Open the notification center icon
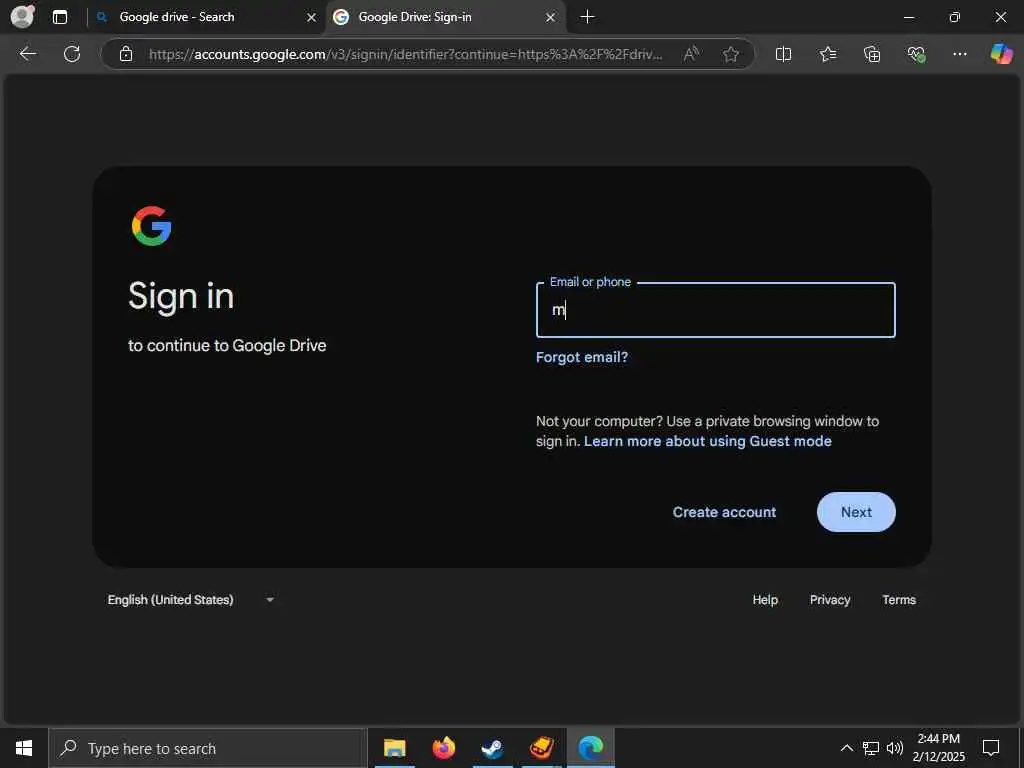 (991, 748)
